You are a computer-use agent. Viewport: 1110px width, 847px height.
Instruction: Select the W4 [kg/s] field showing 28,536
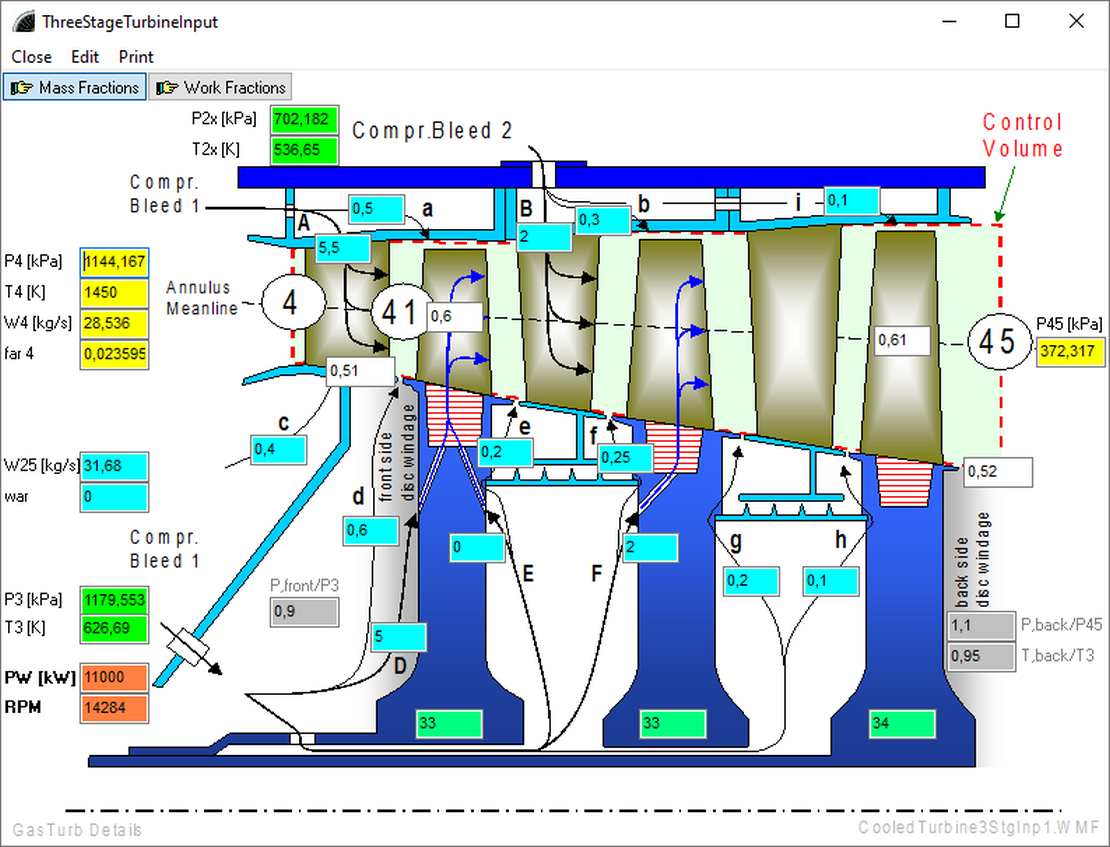(114, 324)
